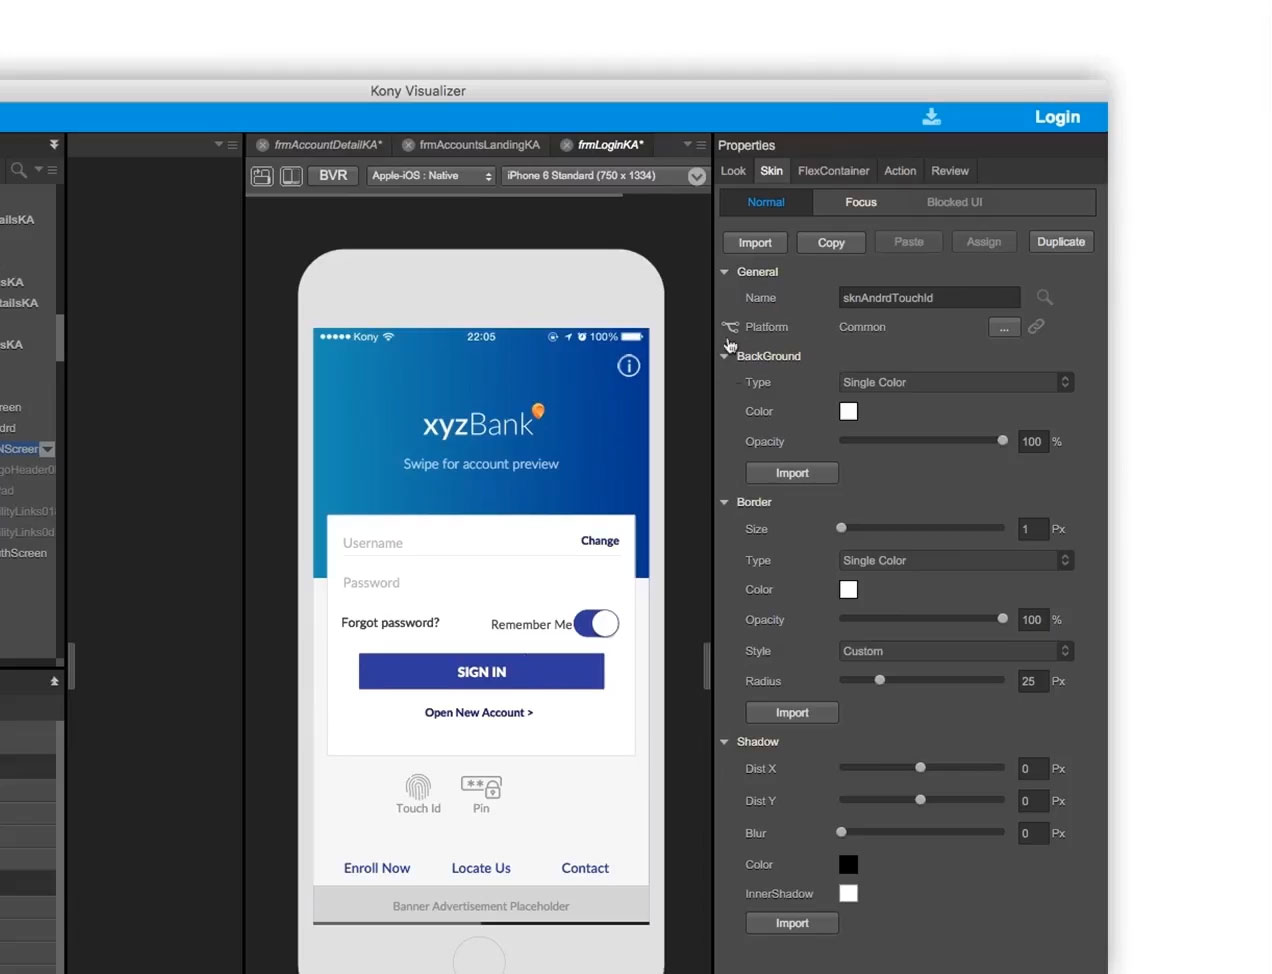Screen dimensions: 1272x974
Task: Open the BackGround Type dropdown
Action: tap(956, 382)
